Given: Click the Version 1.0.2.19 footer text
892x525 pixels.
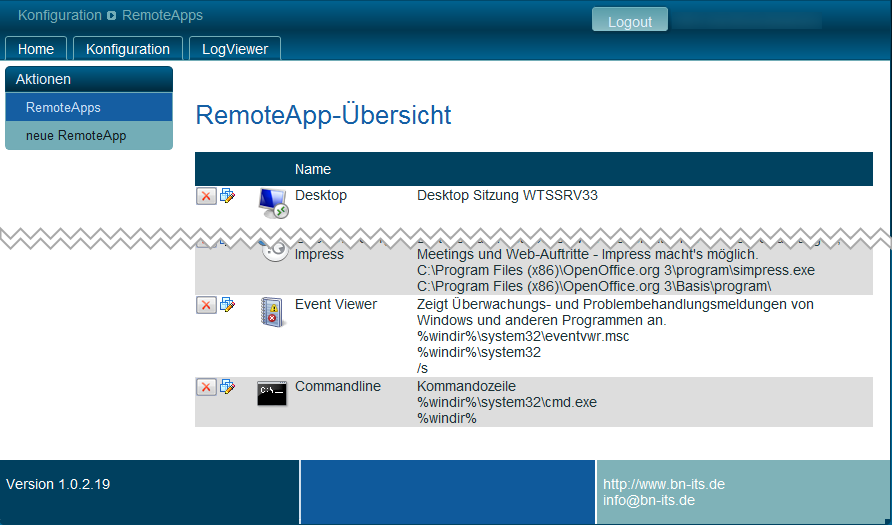Looking at the screenshot, I should pyautogui.click(x=58, y=484).
